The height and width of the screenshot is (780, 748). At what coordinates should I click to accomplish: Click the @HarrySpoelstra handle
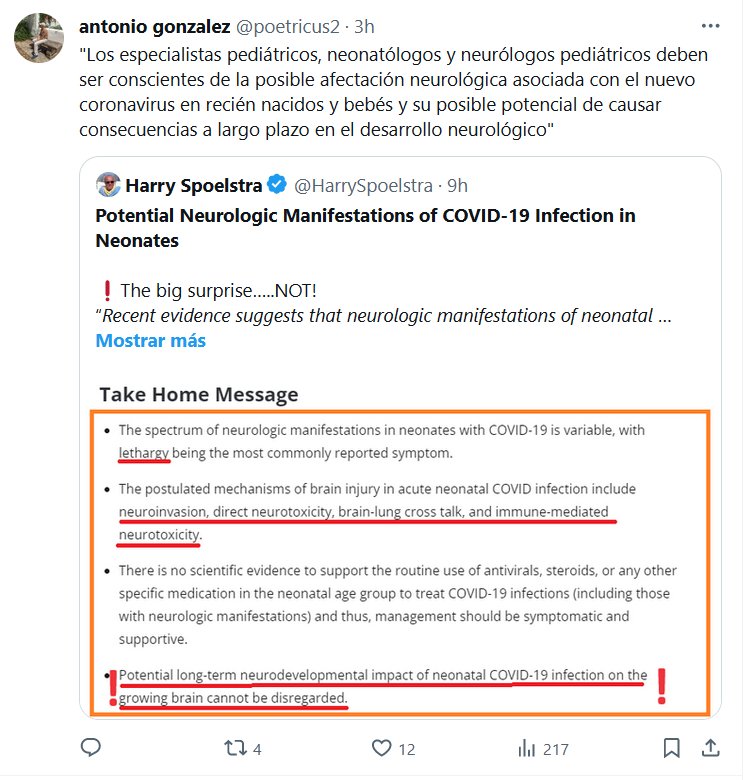(x=364, y=185)
